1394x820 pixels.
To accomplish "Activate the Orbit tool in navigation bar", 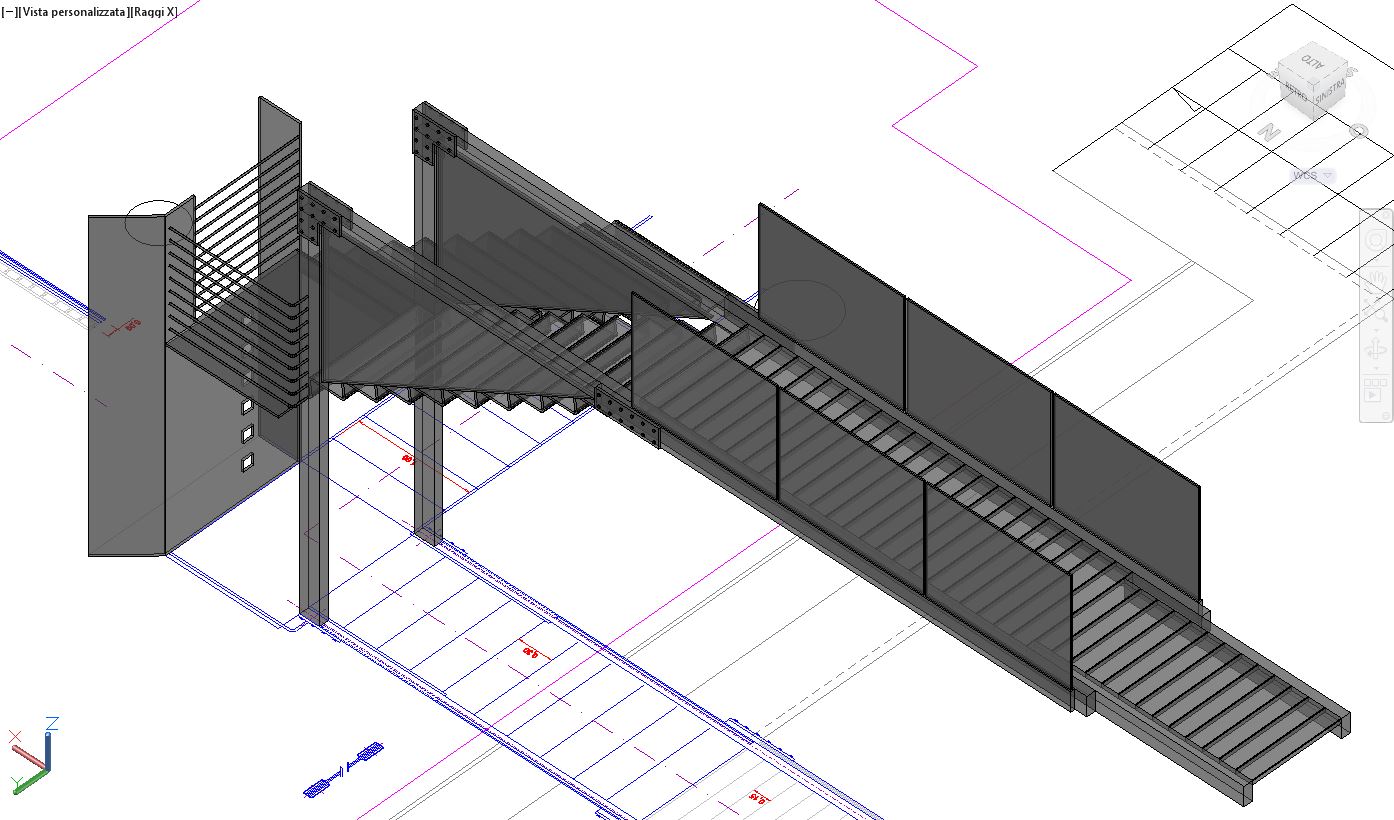I will [1375, 349].
